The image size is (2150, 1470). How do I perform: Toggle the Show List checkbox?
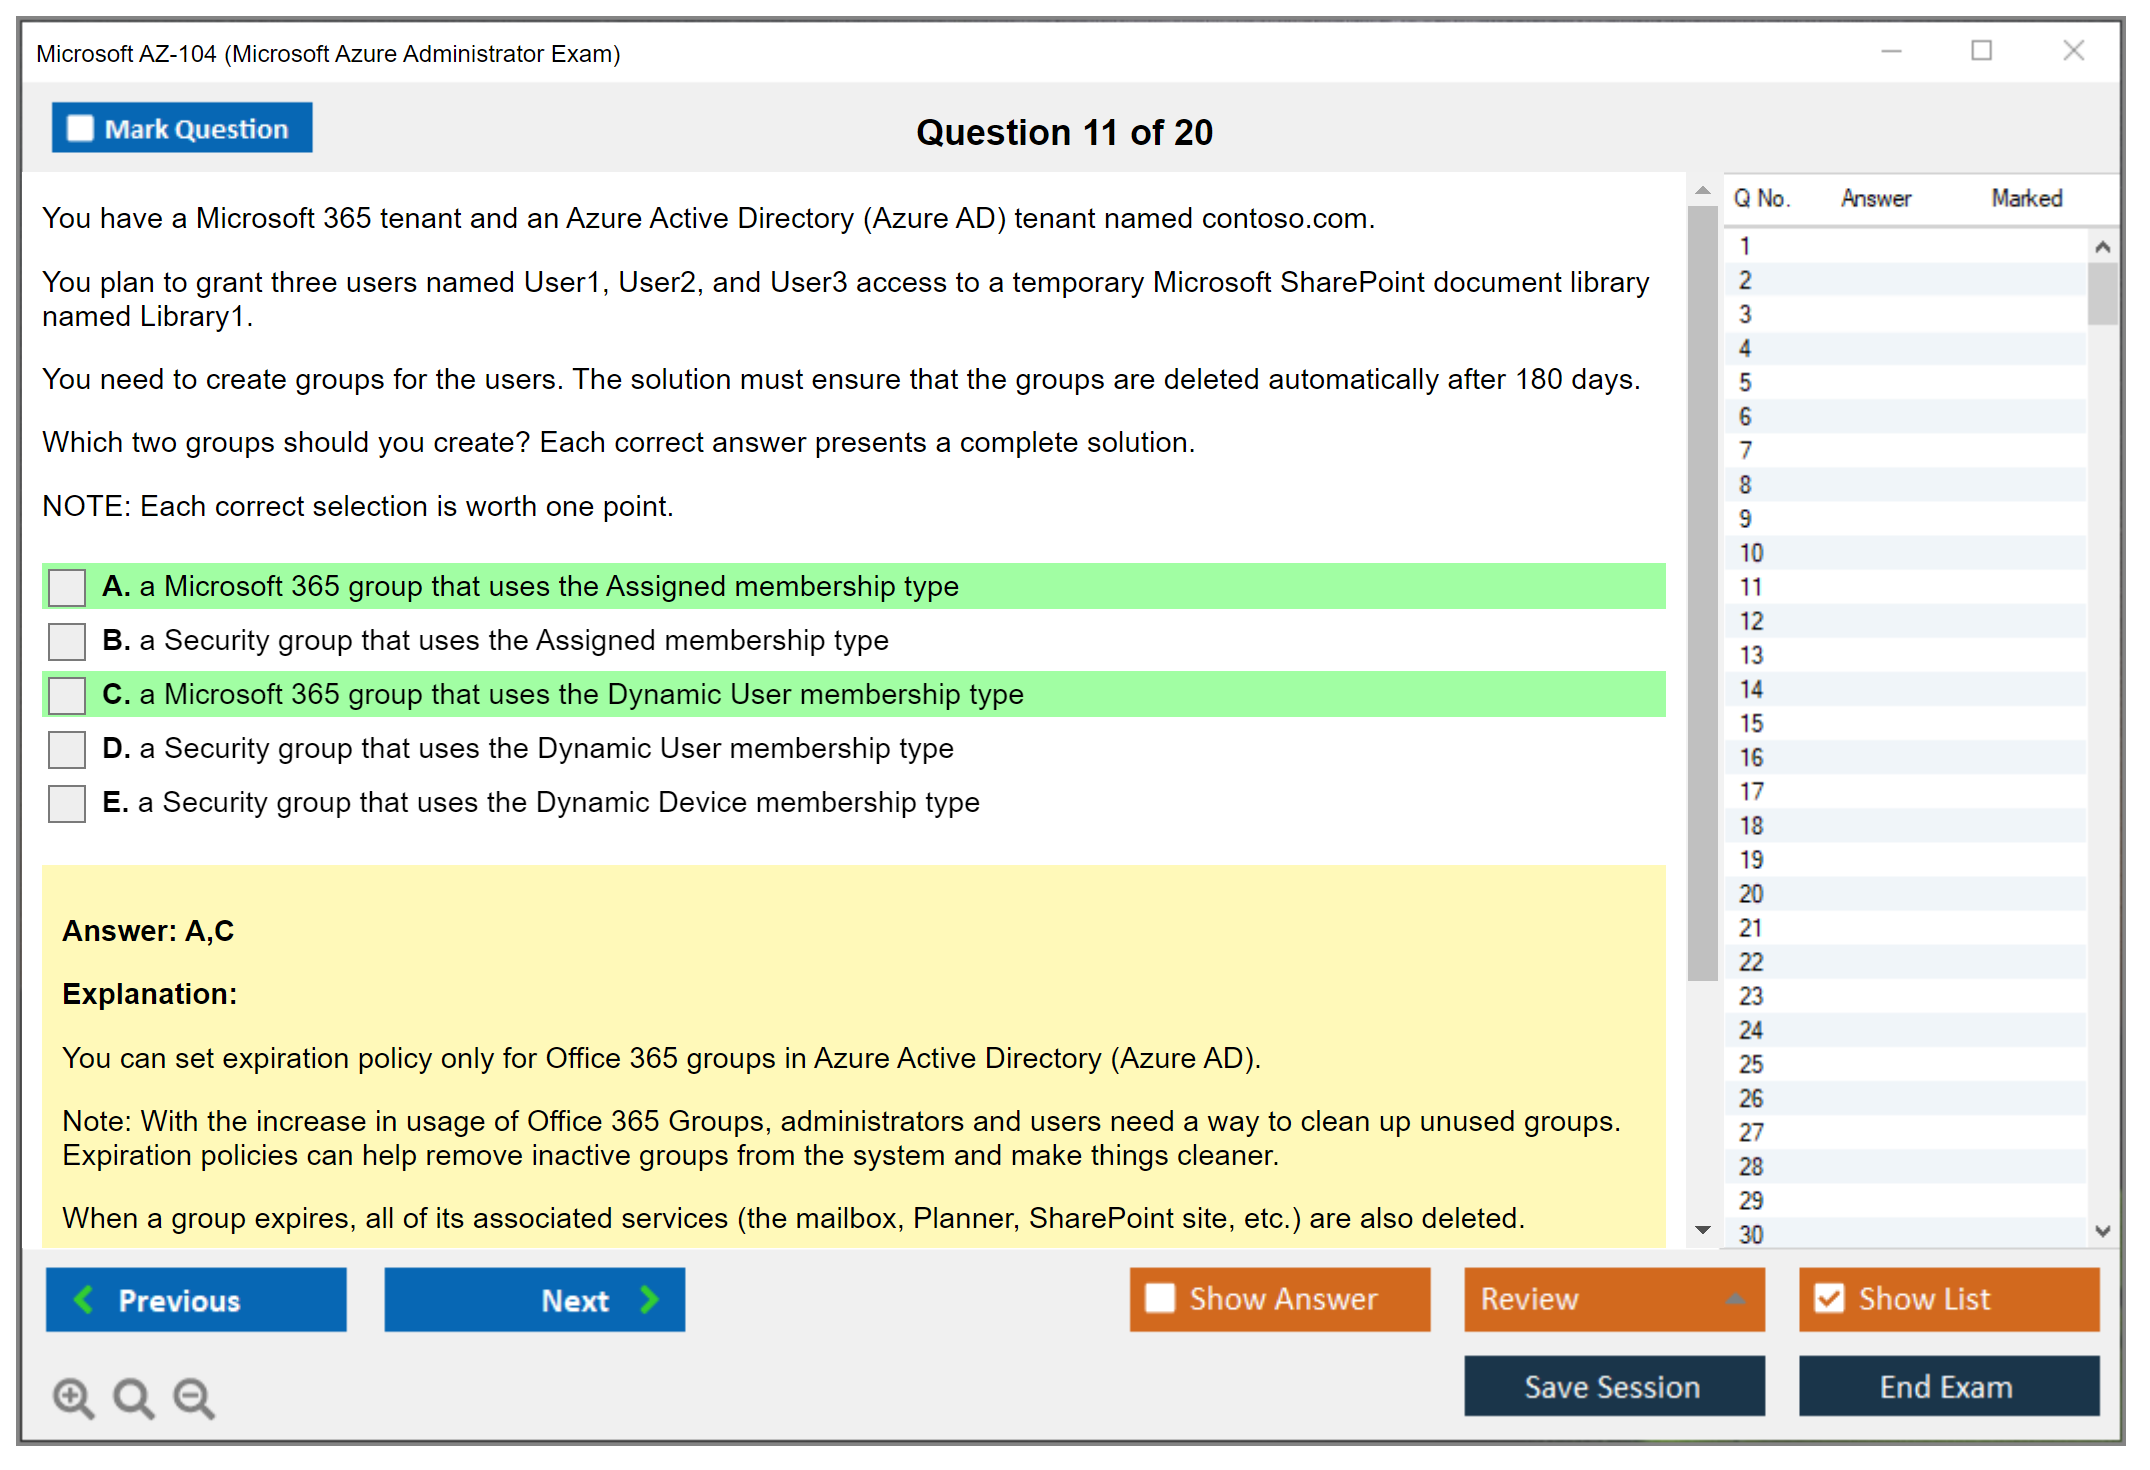coord(1829,1298)
